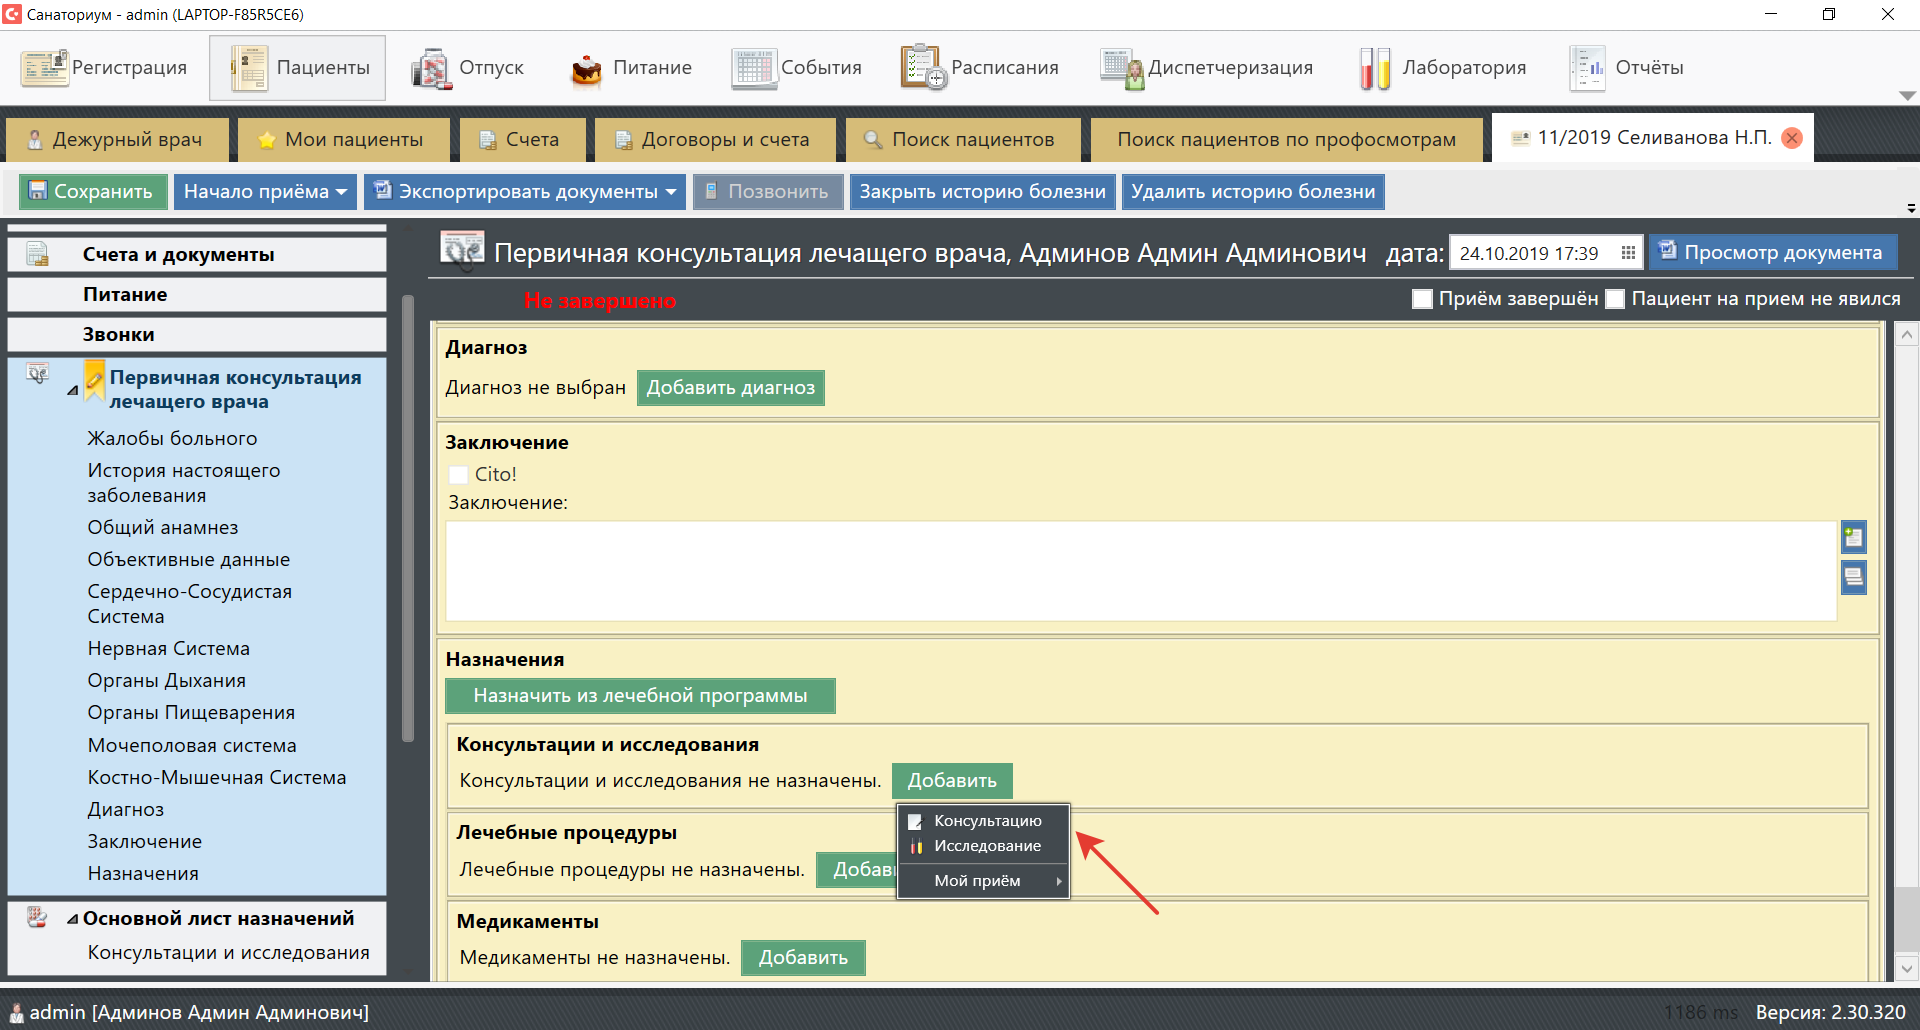Screen dimensions: 1920x1030
Task: Click the upper template icon beside Заключение box
Action: tap(1853, 537)
